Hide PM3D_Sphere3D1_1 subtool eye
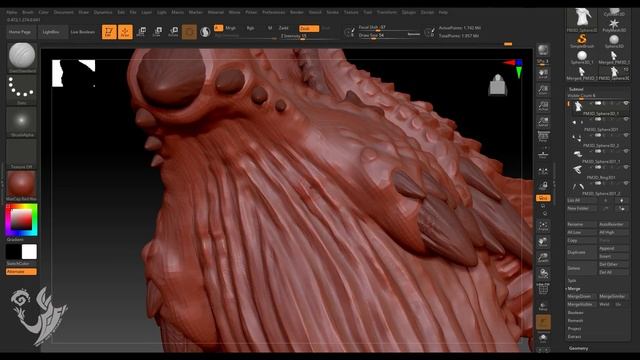 click(626, 151)
